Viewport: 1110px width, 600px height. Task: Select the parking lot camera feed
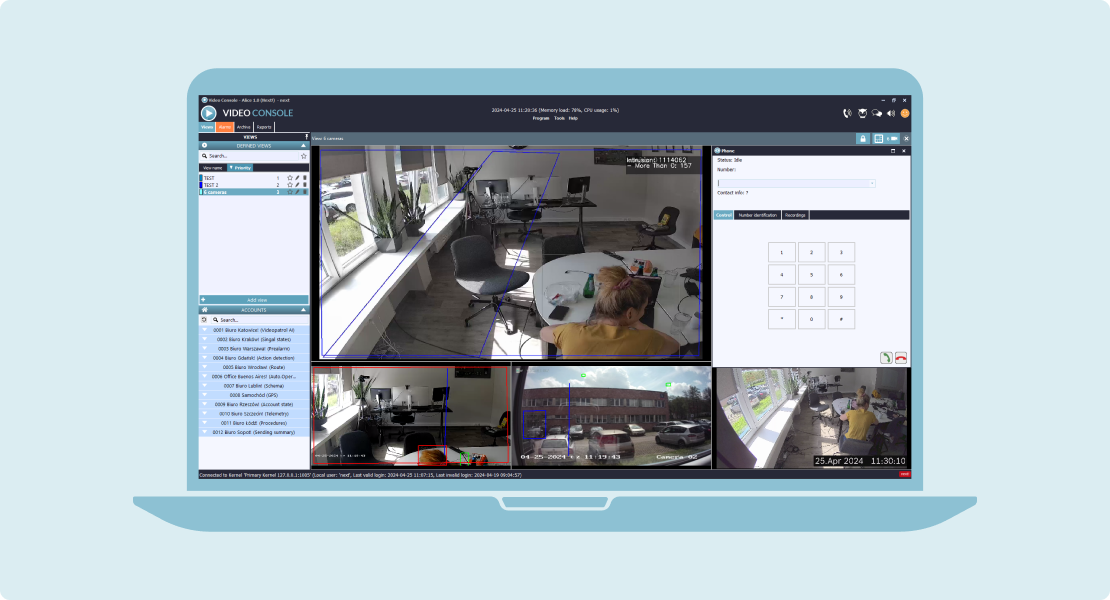(x=612, y=416)
